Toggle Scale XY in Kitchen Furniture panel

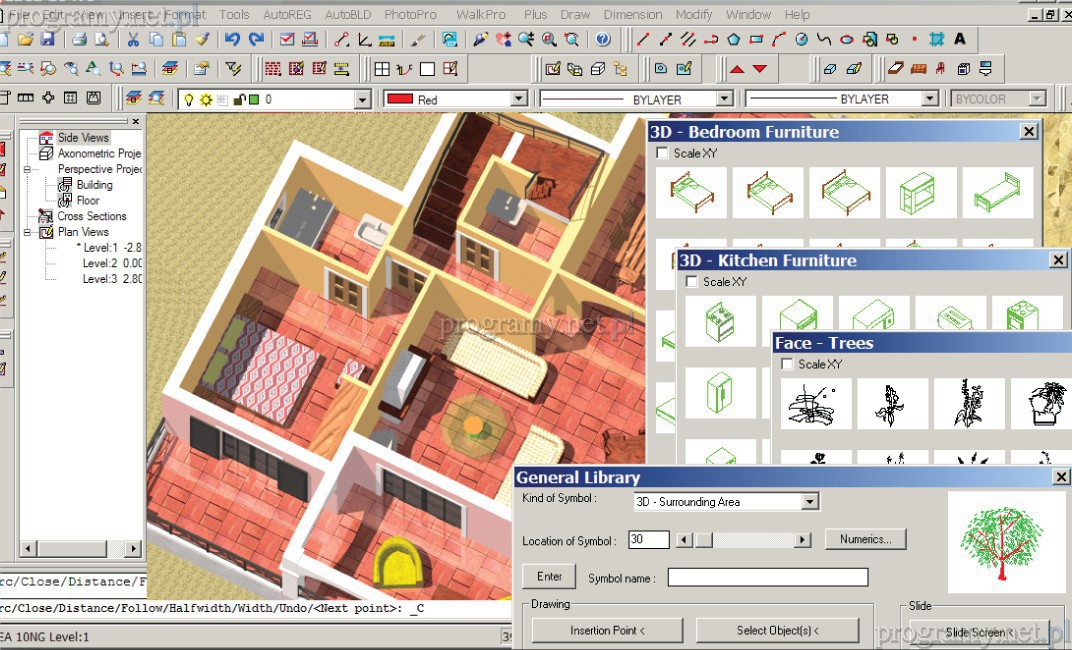tap(691, 282)
